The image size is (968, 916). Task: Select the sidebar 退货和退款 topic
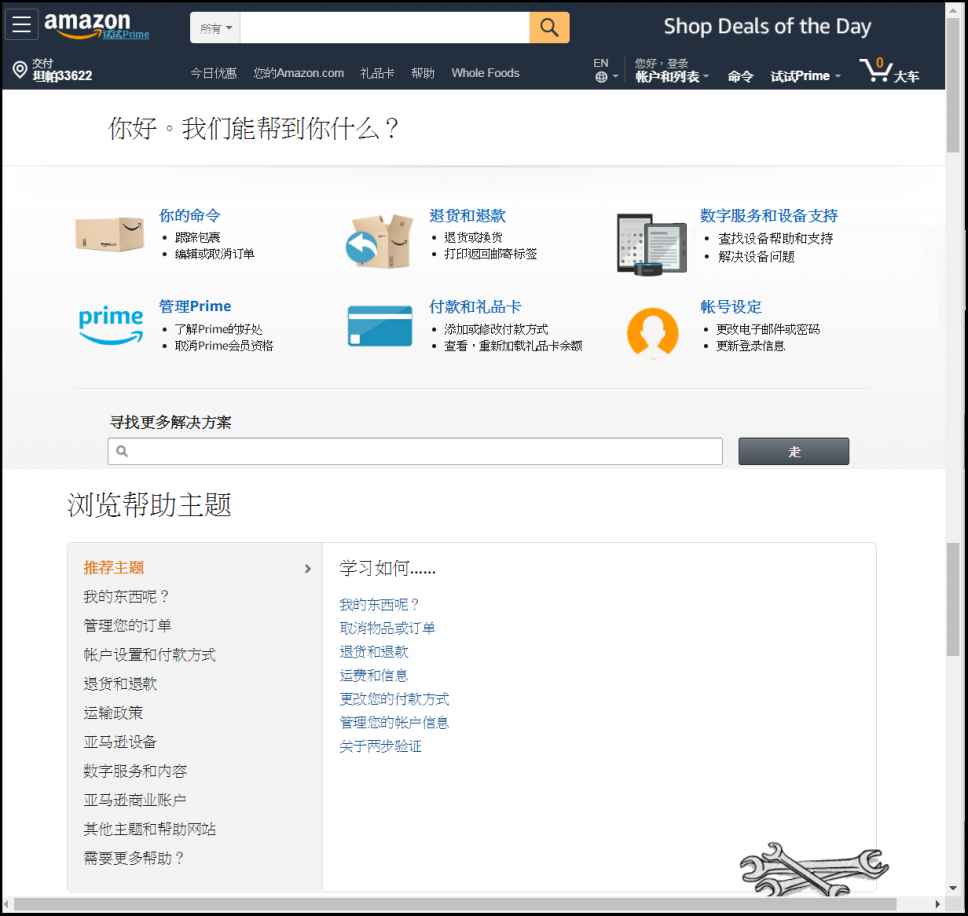click(120, 683)
